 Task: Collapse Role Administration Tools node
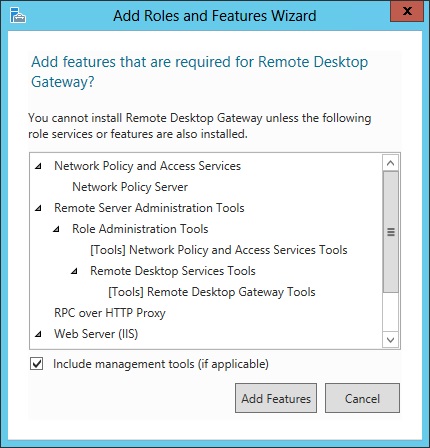[x=57, y=229]
